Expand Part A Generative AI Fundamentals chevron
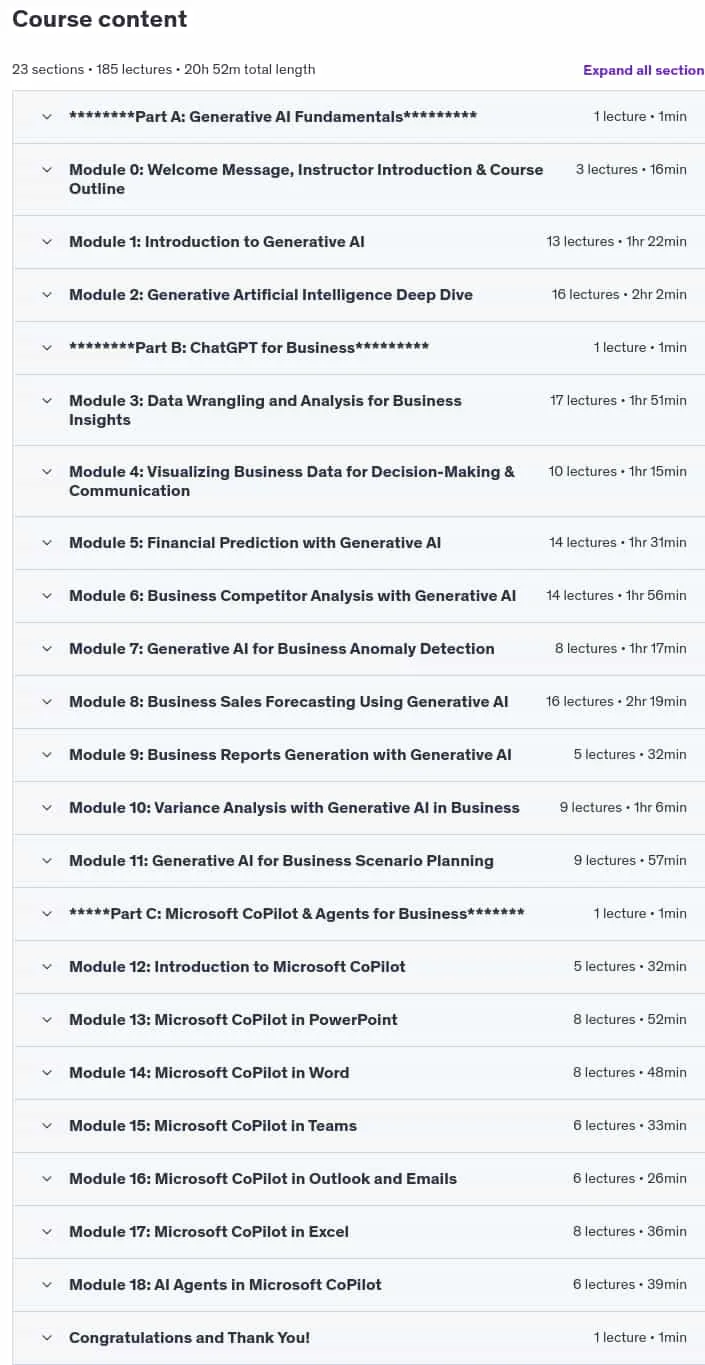The width and height of the screenshot is (705, 1365). coord(46,117)
